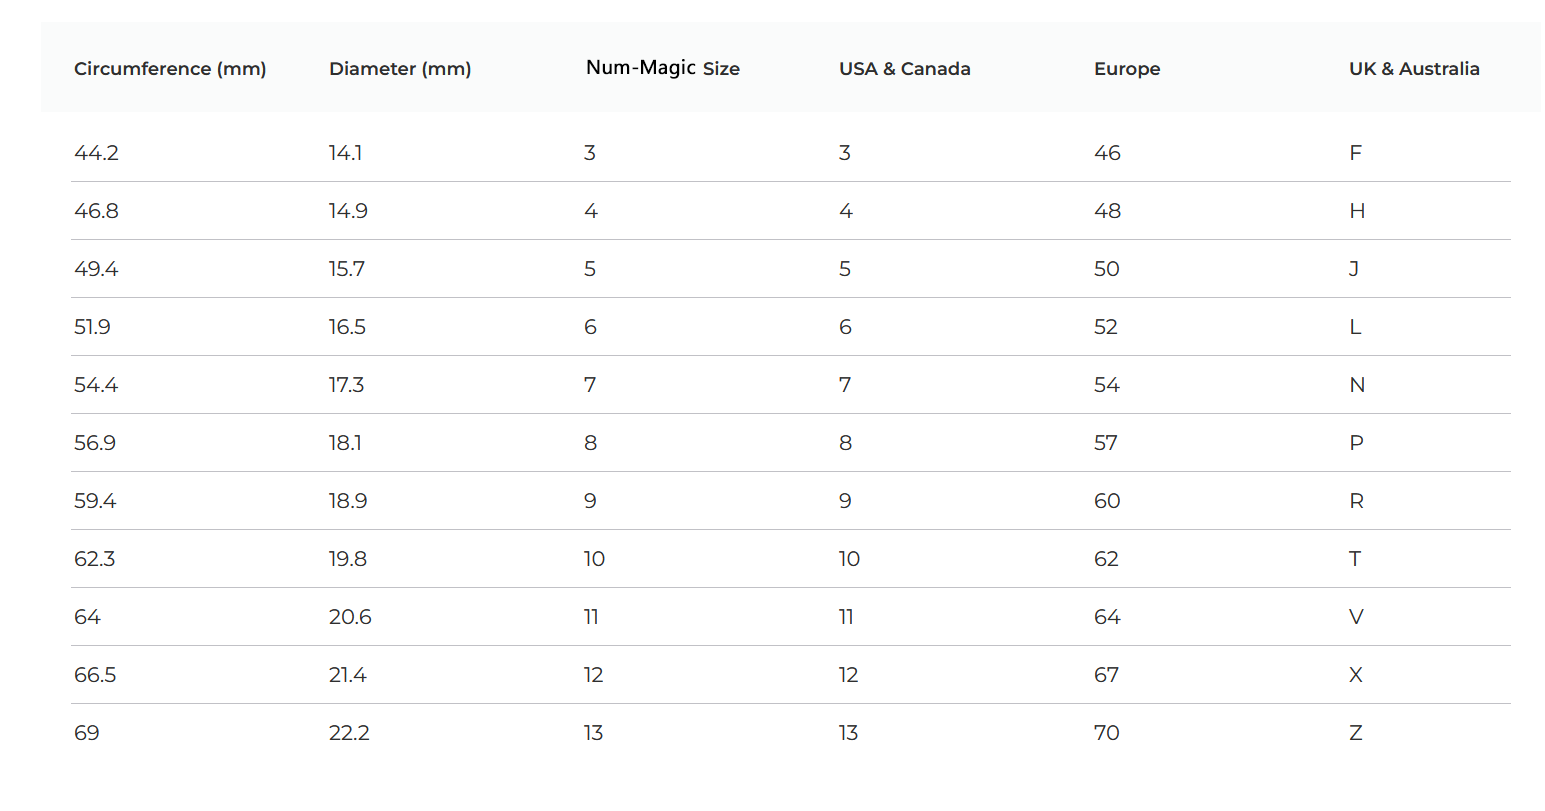Click Europe size 70 cell
The width and height of the screenshot is (1545, 811).
pyautogui.click(x=1106, y=733)
